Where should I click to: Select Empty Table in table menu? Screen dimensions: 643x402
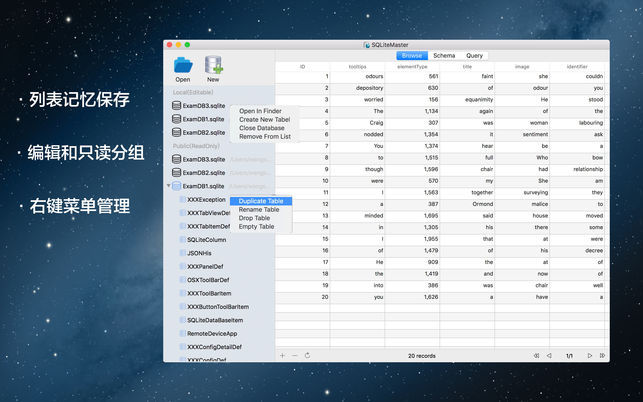point(256,226)
